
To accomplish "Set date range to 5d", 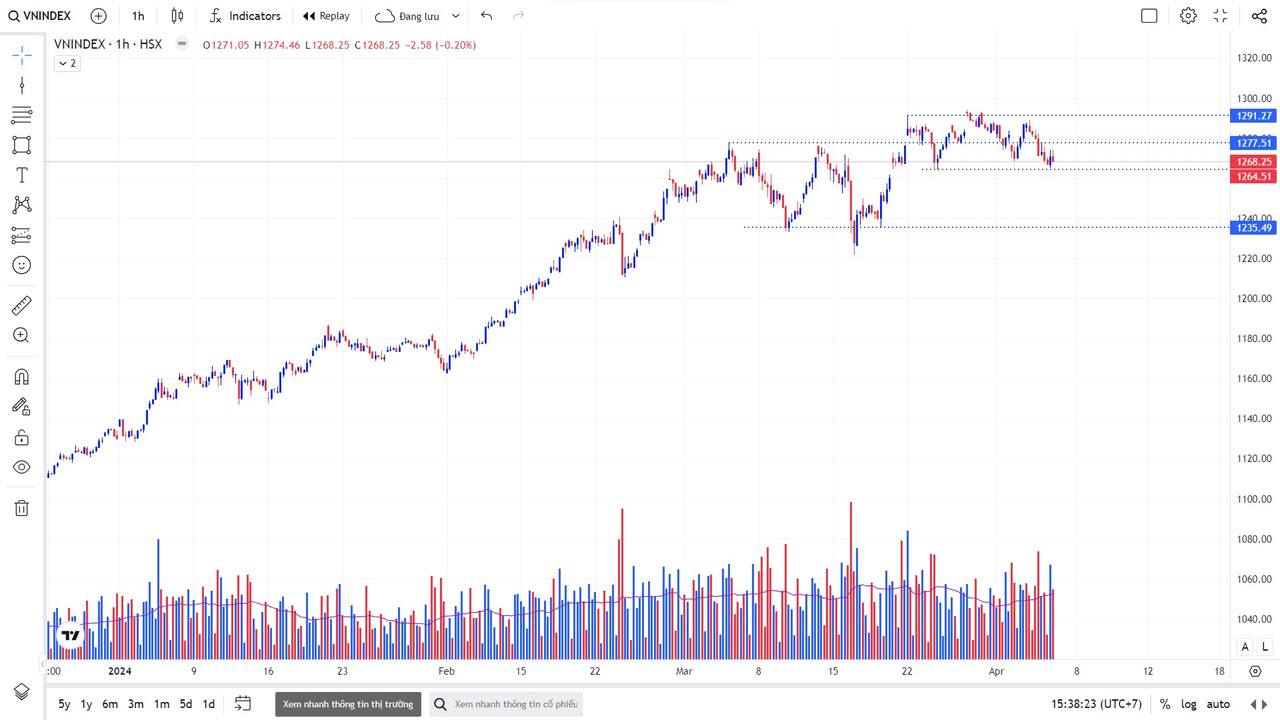I will 186,704.
